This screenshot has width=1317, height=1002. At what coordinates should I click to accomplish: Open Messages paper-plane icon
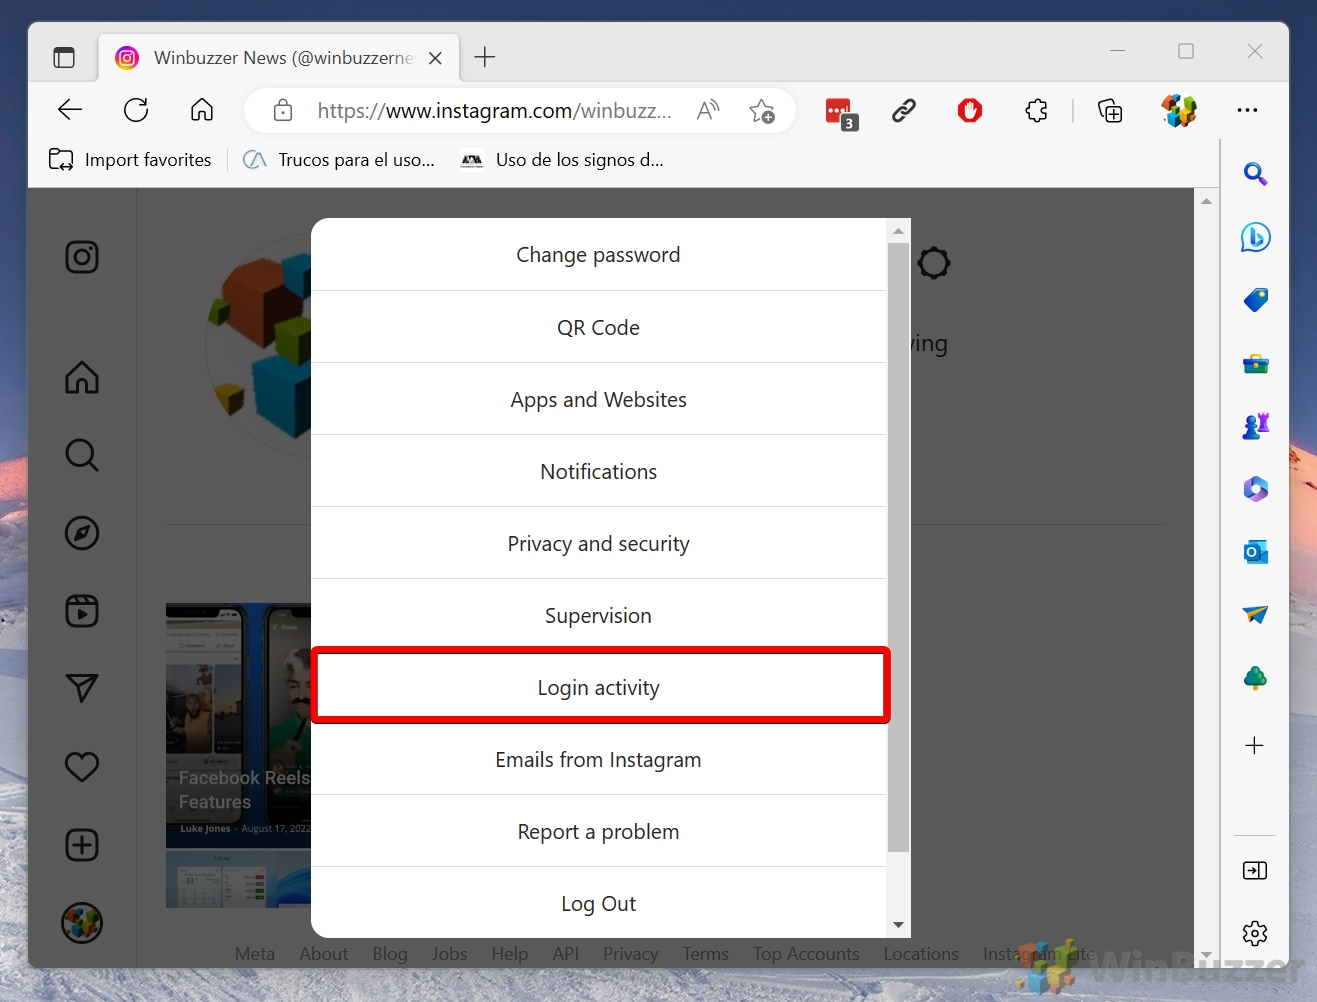(x=82, y=688)
